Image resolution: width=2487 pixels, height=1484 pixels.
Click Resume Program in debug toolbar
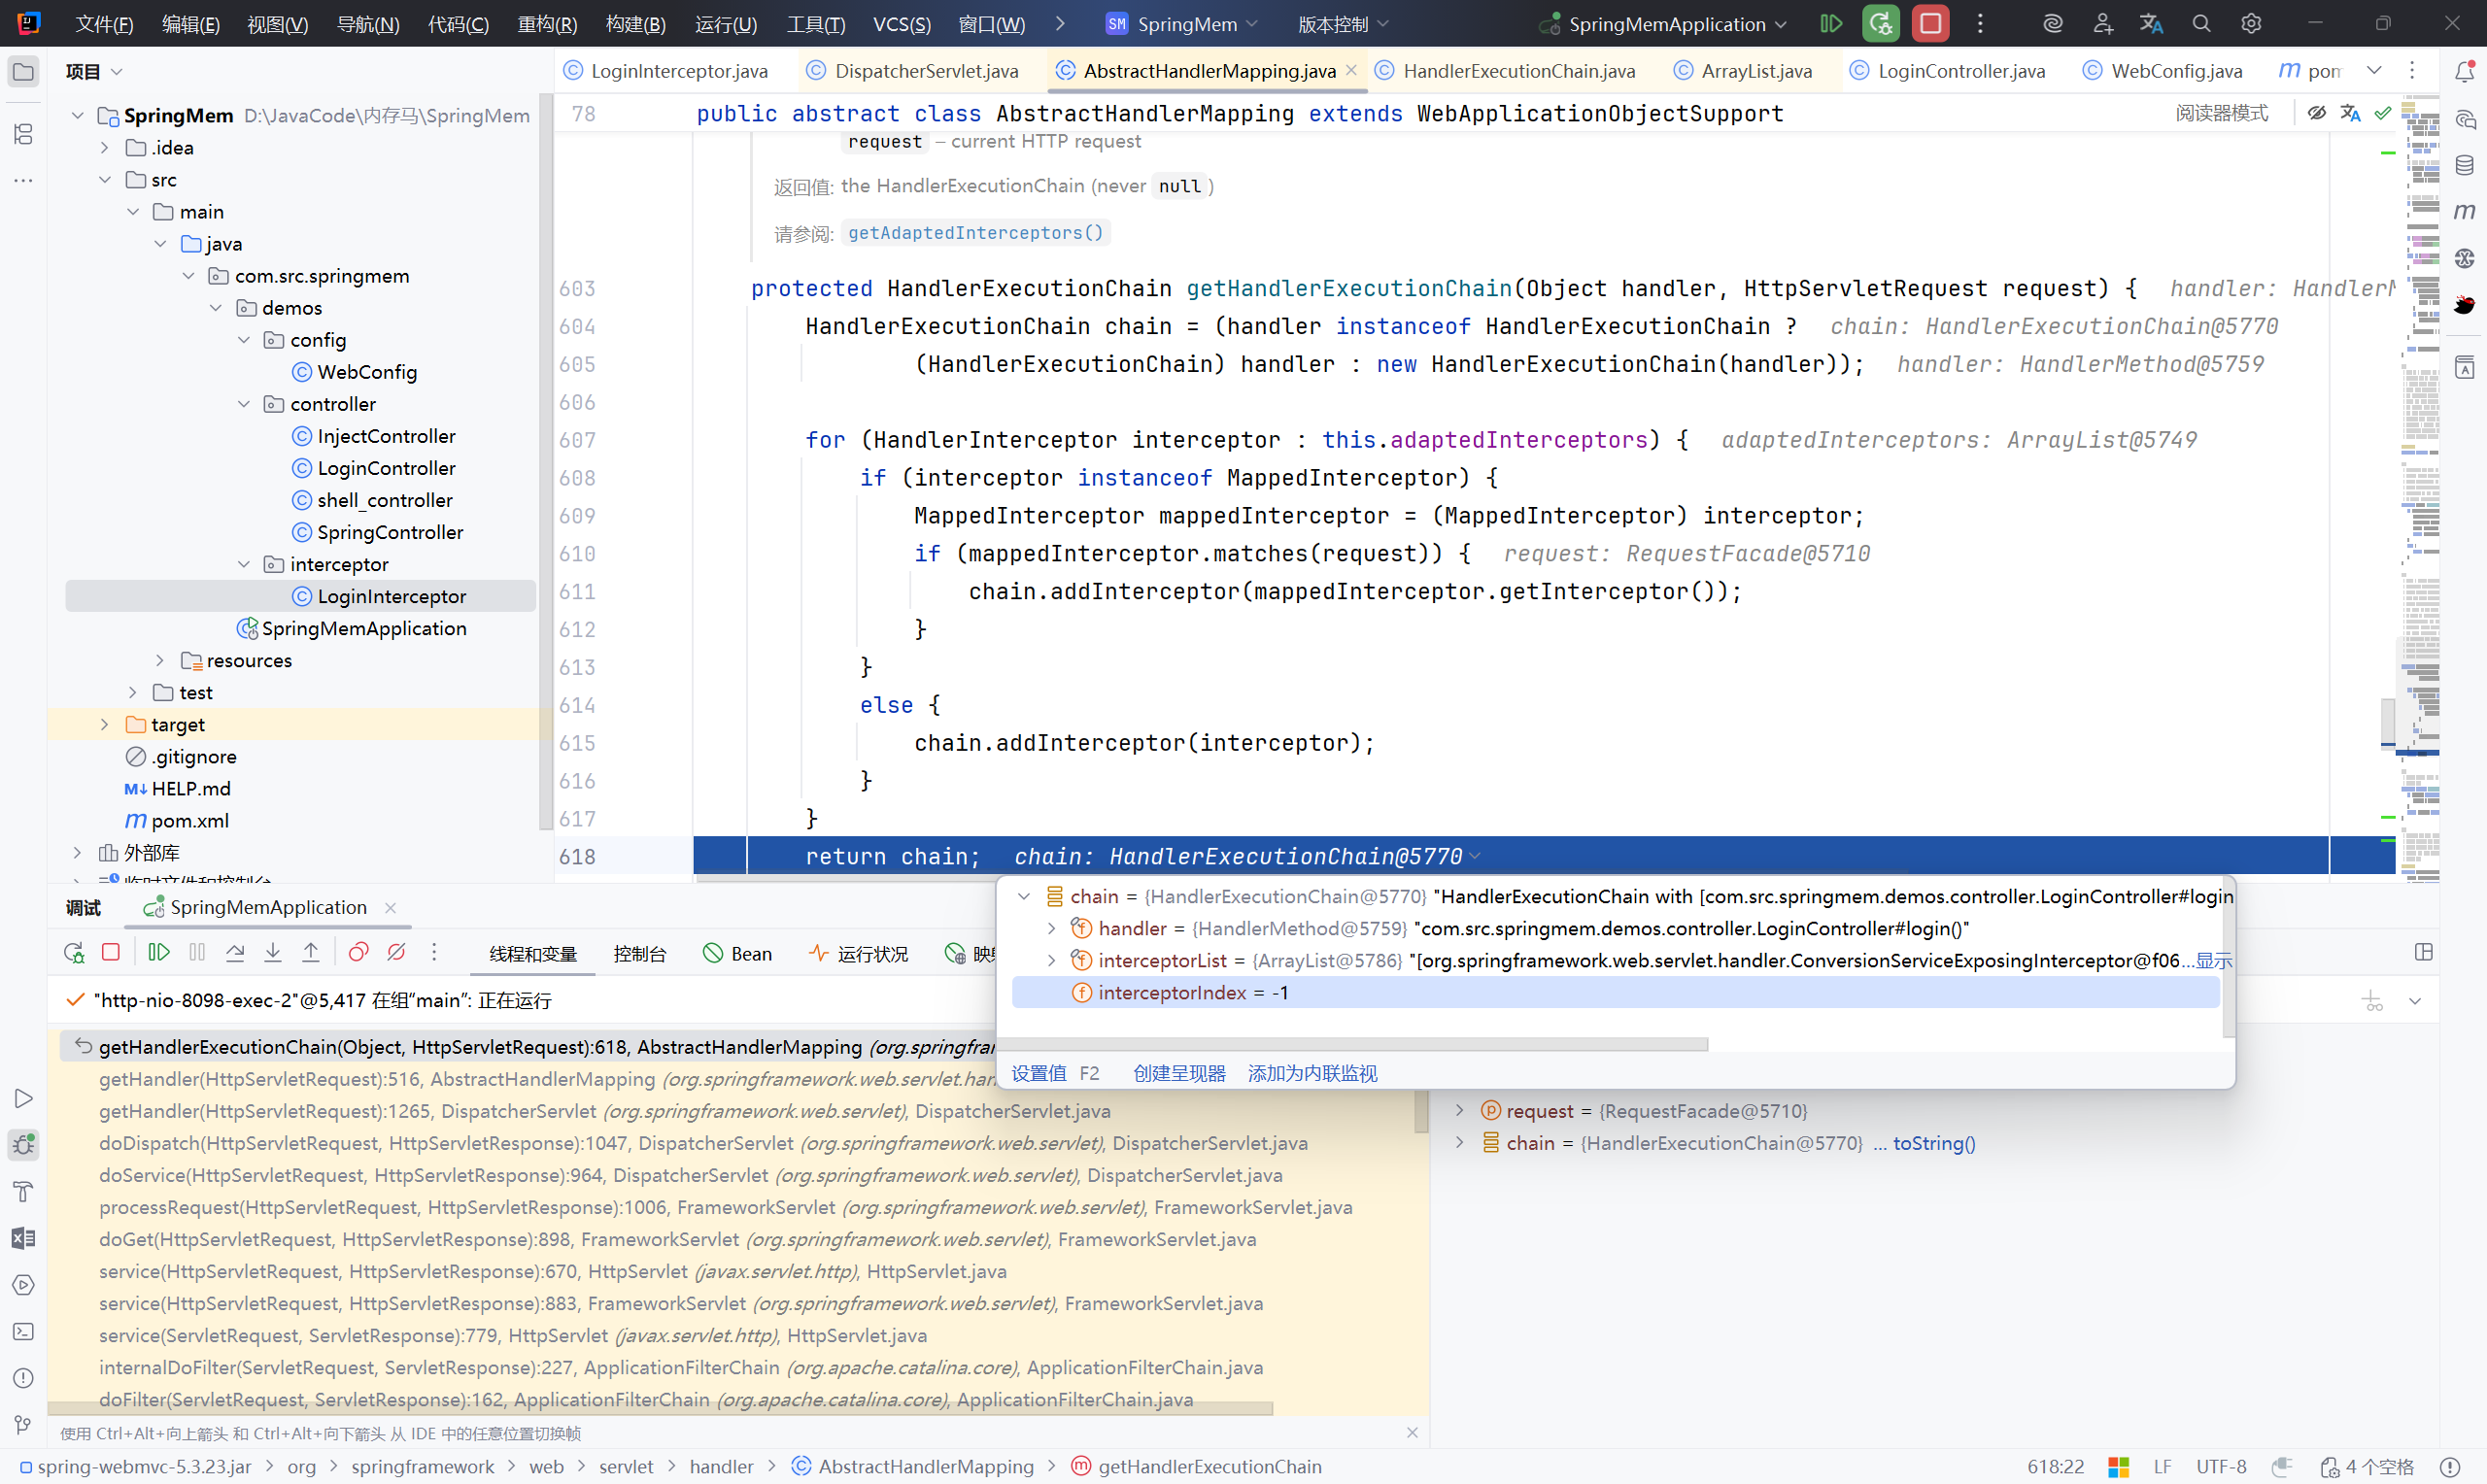[158, 952]
